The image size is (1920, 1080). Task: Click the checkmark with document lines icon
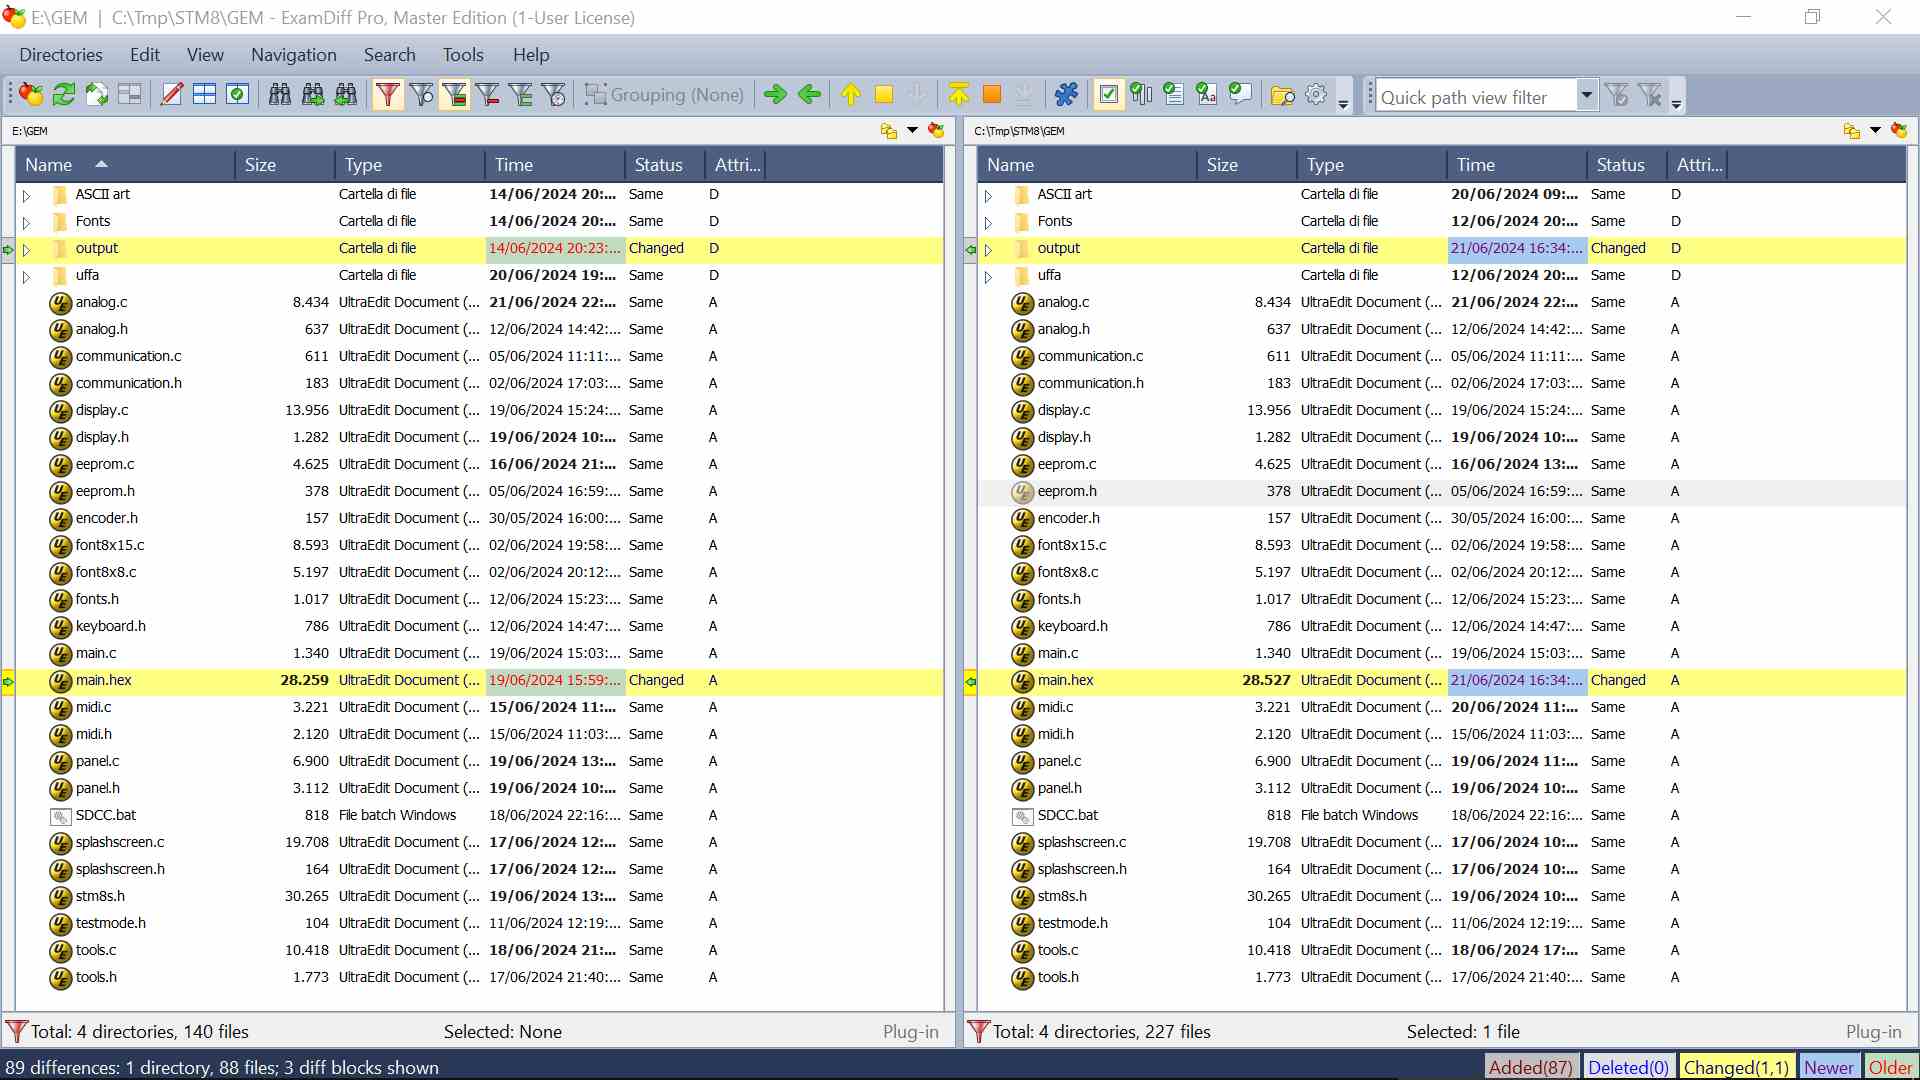(1174, 95)
